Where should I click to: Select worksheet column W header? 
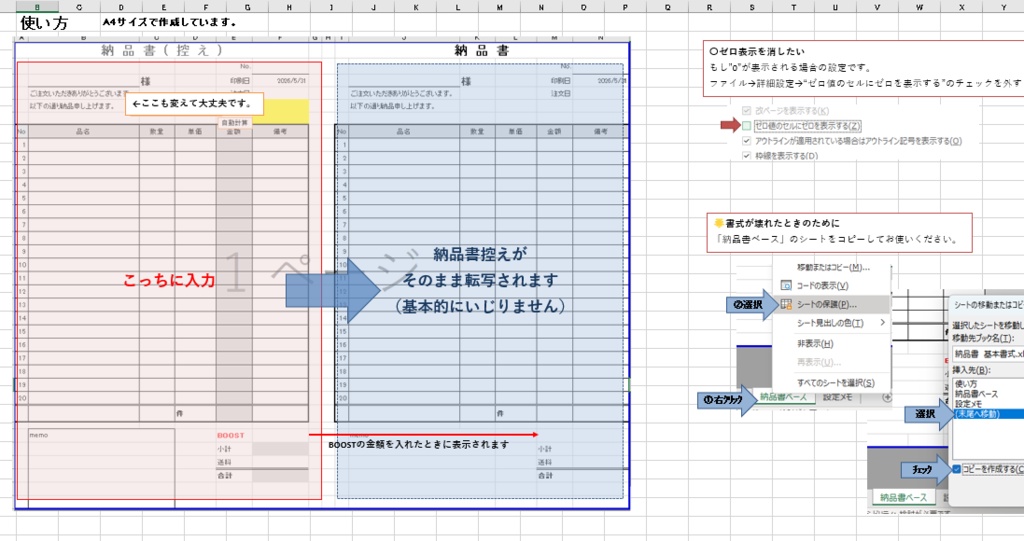[920, 7]
